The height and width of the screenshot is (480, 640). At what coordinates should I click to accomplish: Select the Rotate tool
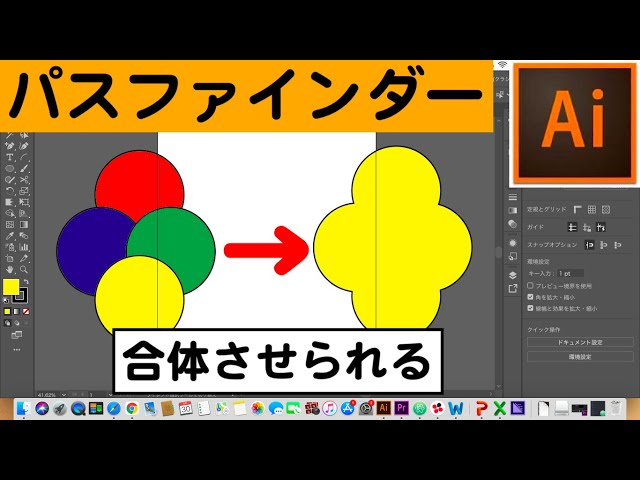point(10,191)
